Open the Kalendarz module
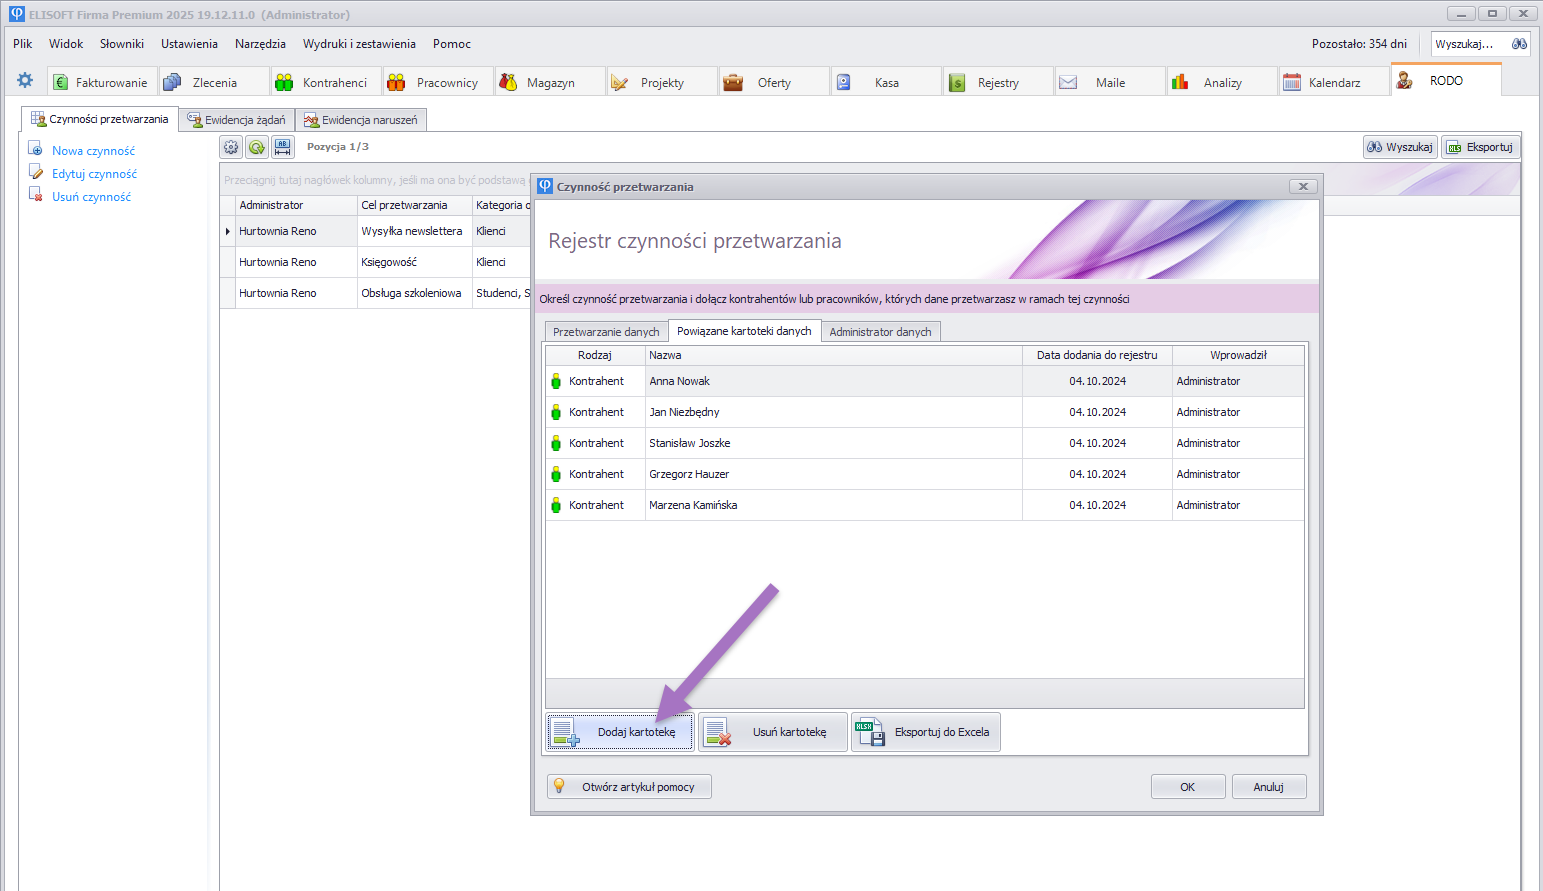Screen dimensions: 1543x891 [x=1323, y=83]
